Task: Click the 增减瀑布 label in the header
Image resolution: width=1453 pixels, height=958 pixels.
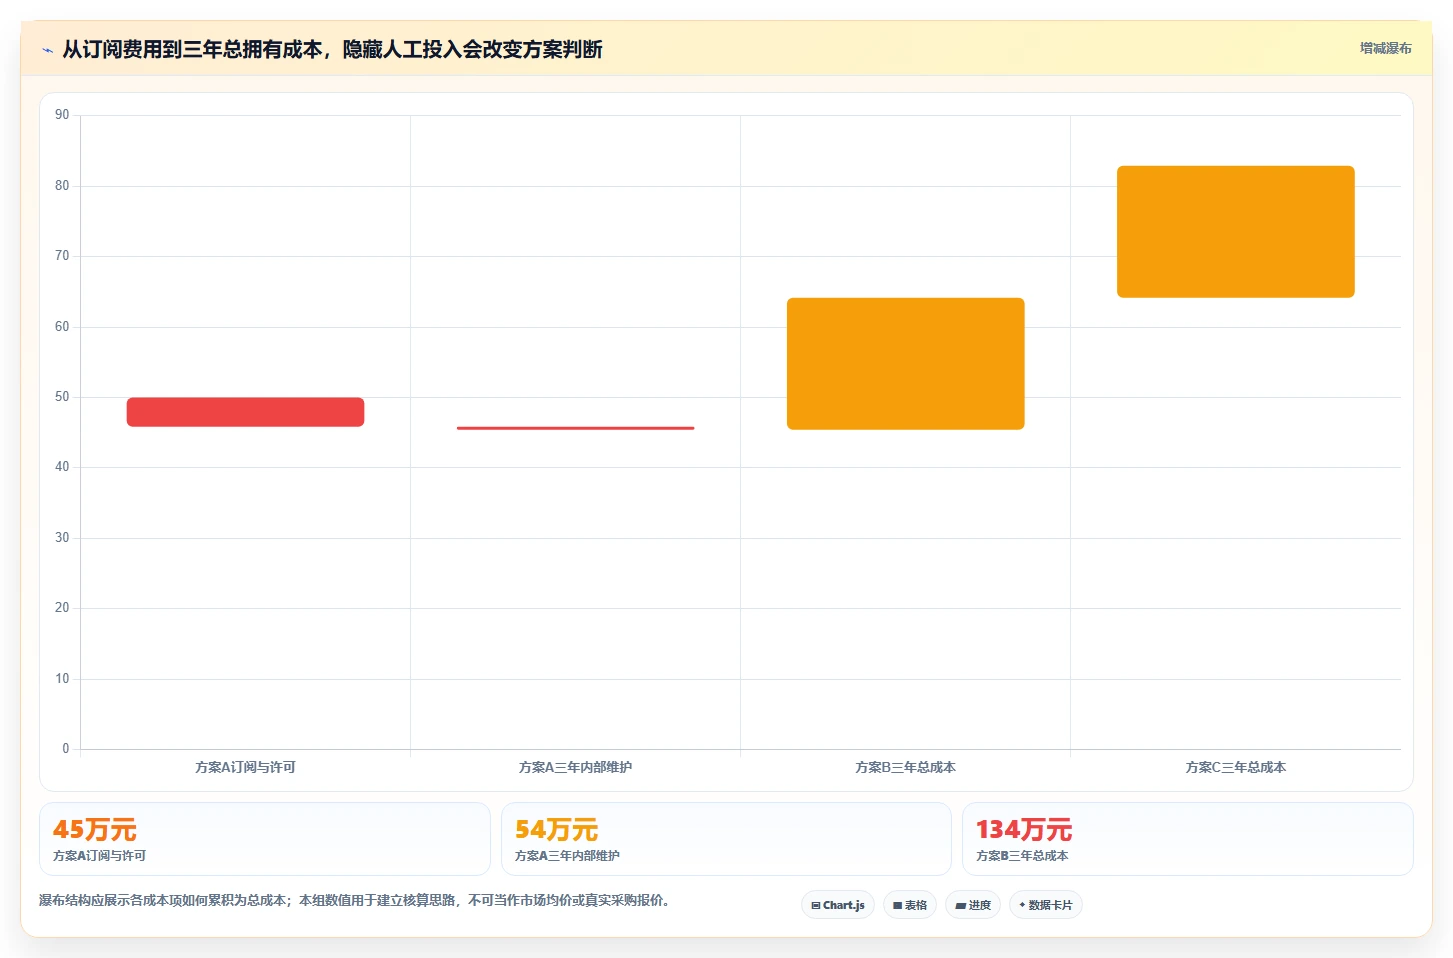Action: click(1385, 48)
